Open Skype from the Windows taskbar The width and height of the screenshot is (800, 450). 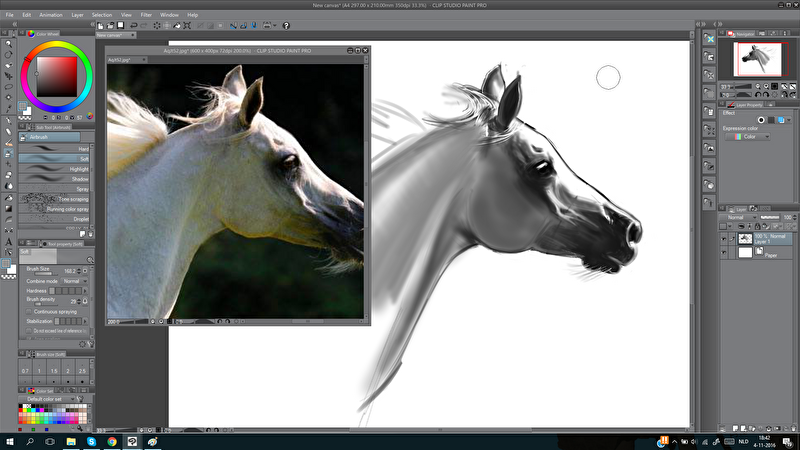[x=91, y=441]
